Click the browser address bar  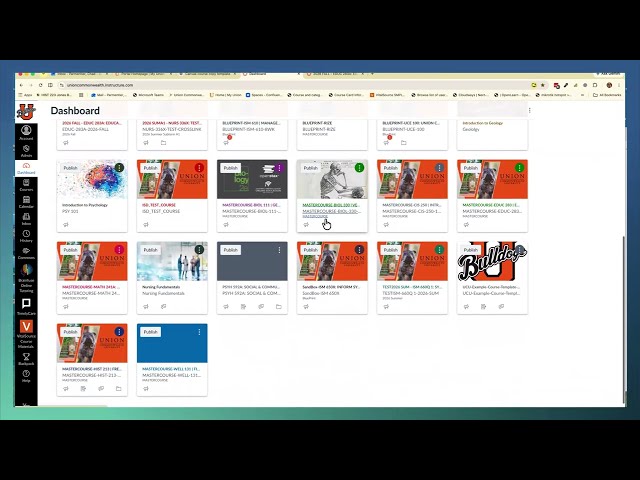(294, 85)
